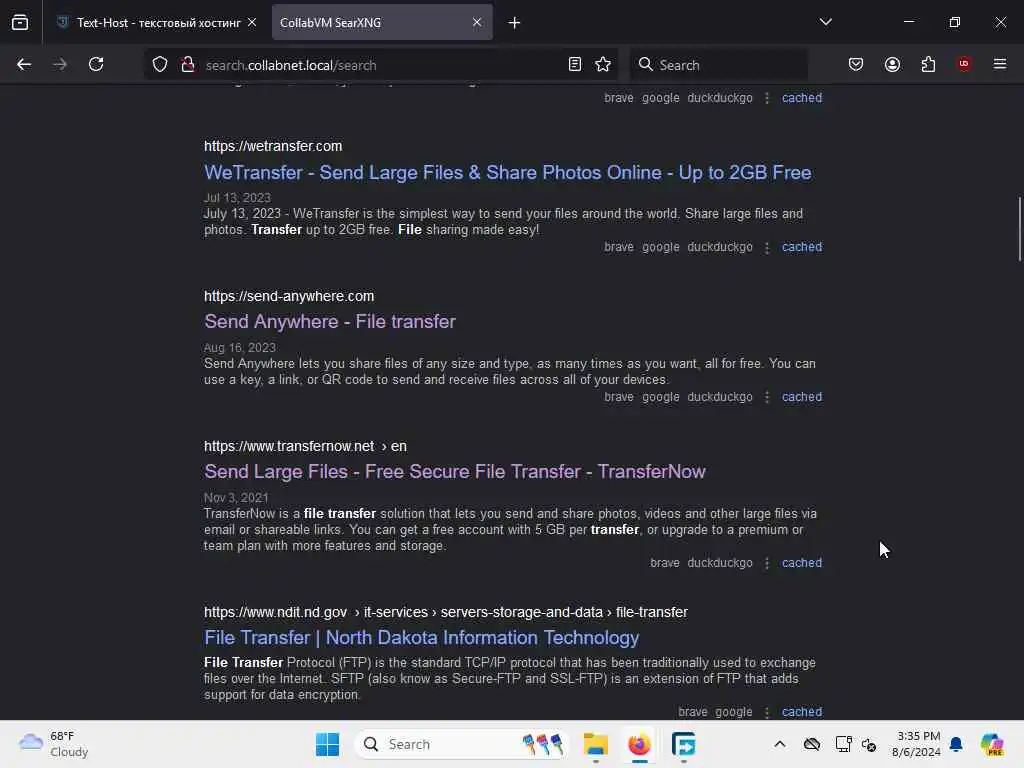Open Send Anywhere - File transfer result

tap(330, 321)
